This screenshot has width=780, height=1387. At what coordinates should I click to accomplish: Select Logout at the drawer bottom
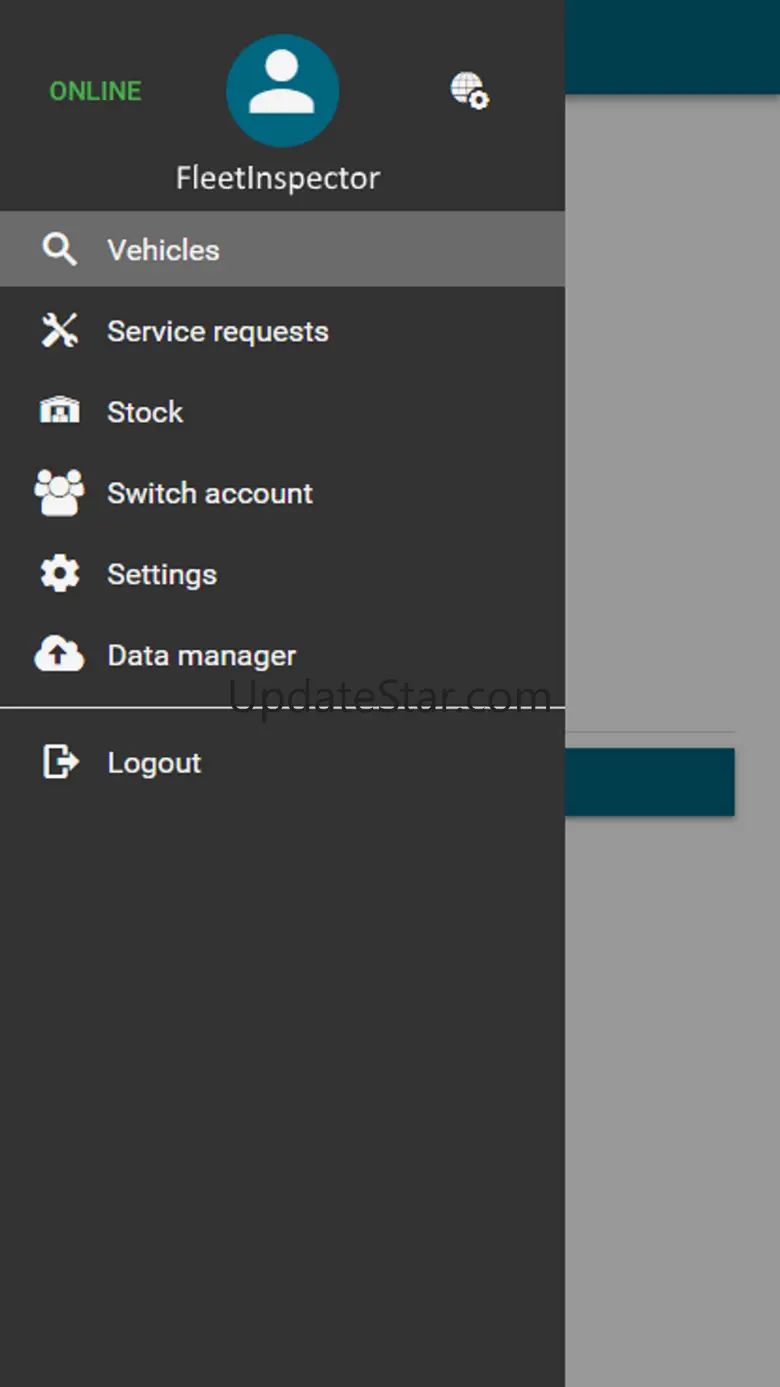pos(282,762)
